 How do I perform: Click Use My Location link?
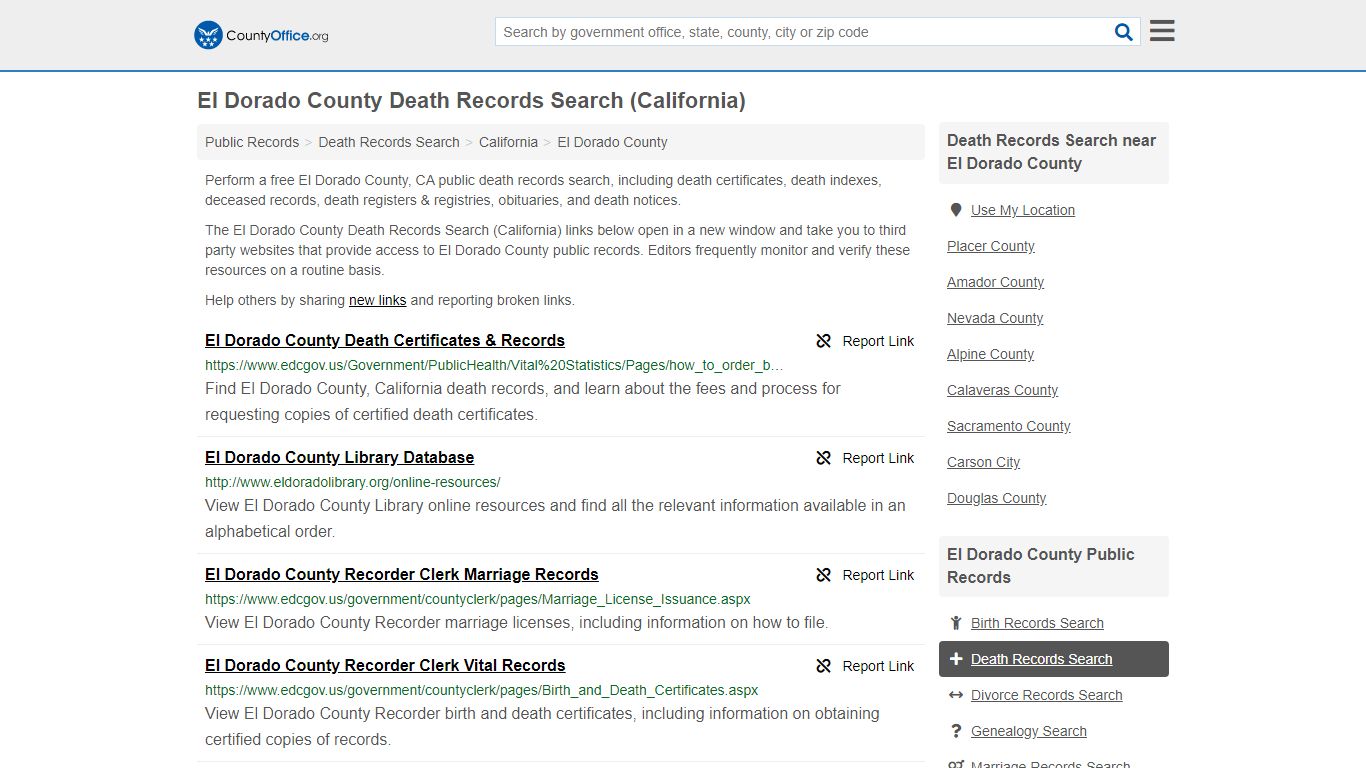point(1023,210)
